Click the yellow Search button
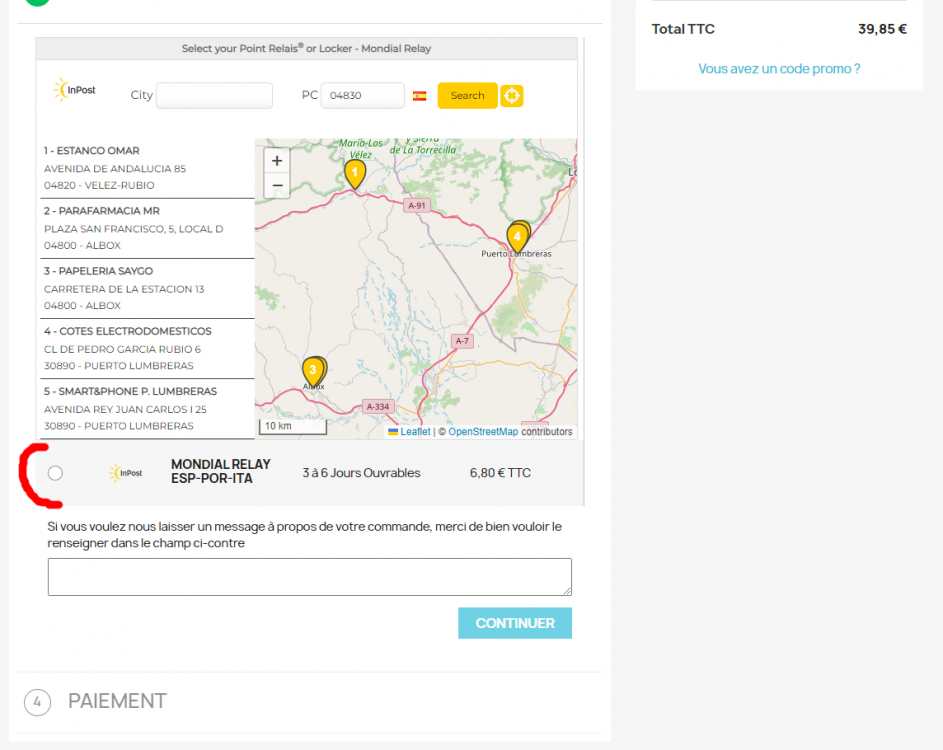The width and height of the screenshot is (943, 750). click(467, 96)
